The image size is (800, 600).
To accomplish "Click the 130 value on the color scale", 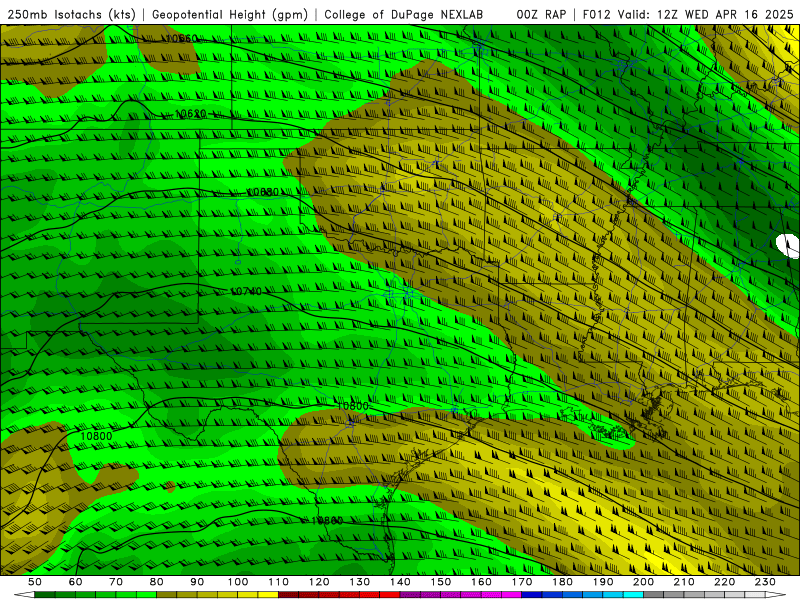I will click(x=360, y=582).
